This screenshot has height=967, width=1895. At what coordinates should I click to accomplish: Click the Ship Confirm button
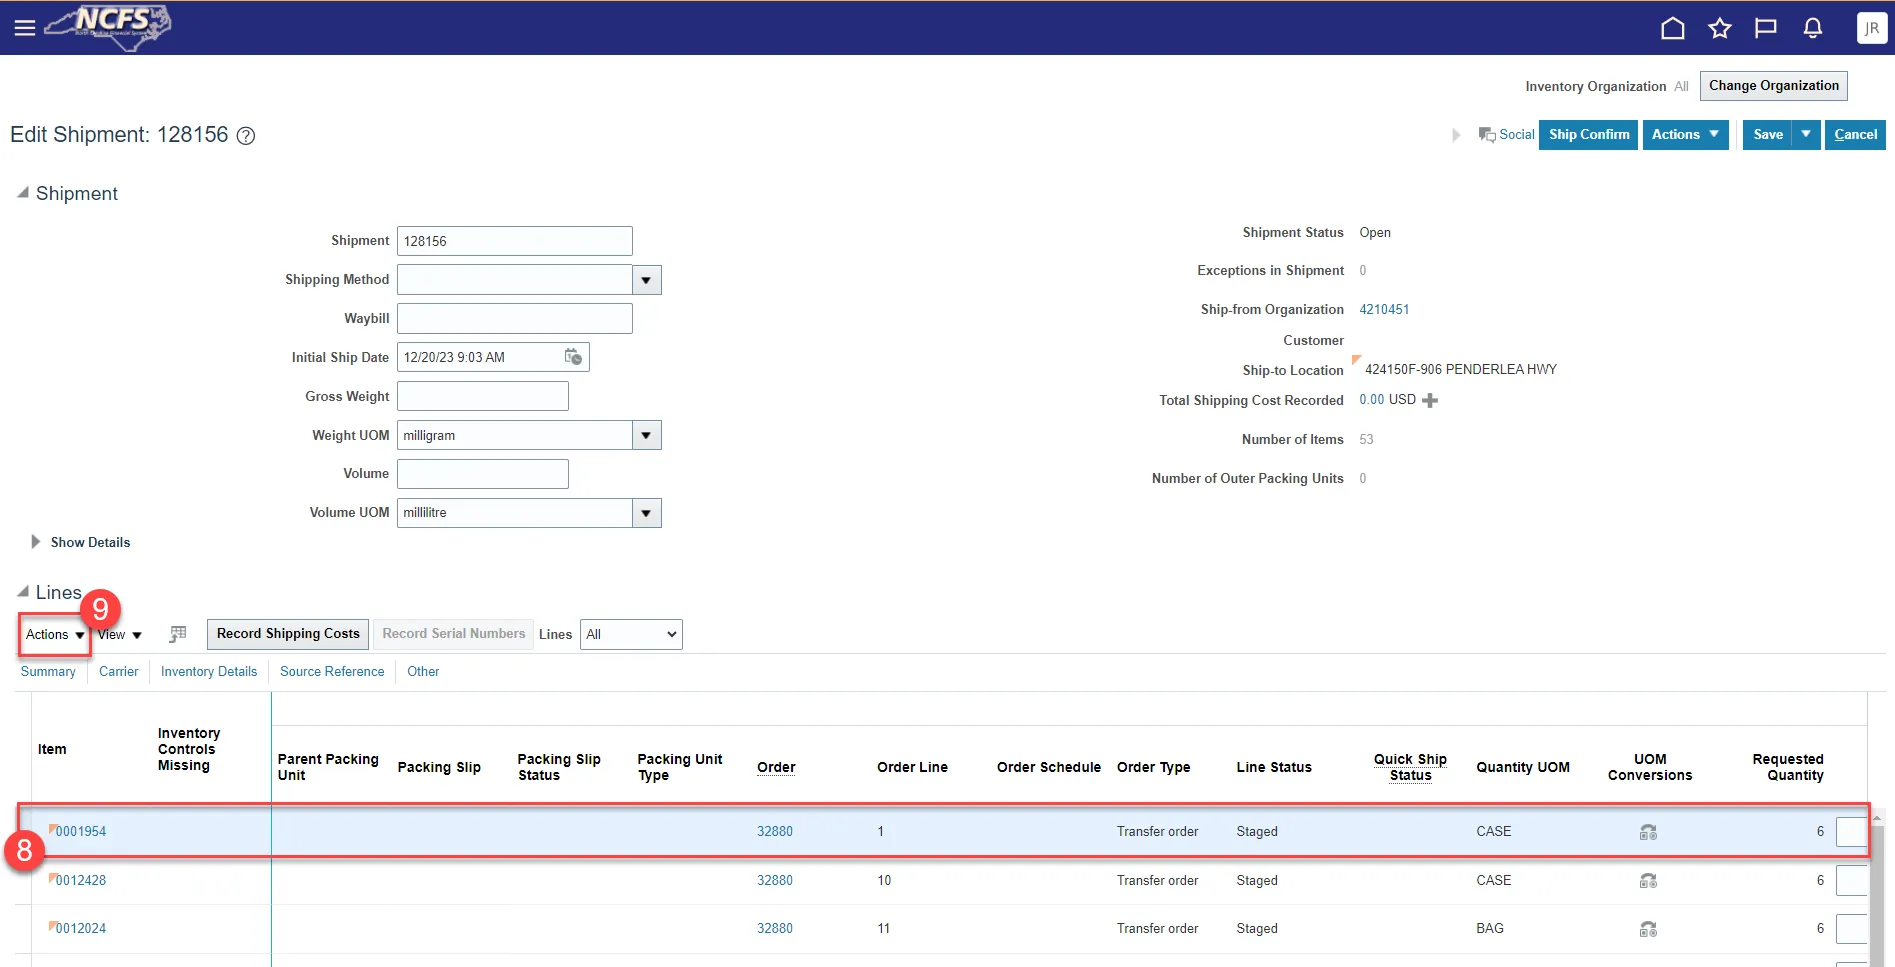click(1588, 135)
